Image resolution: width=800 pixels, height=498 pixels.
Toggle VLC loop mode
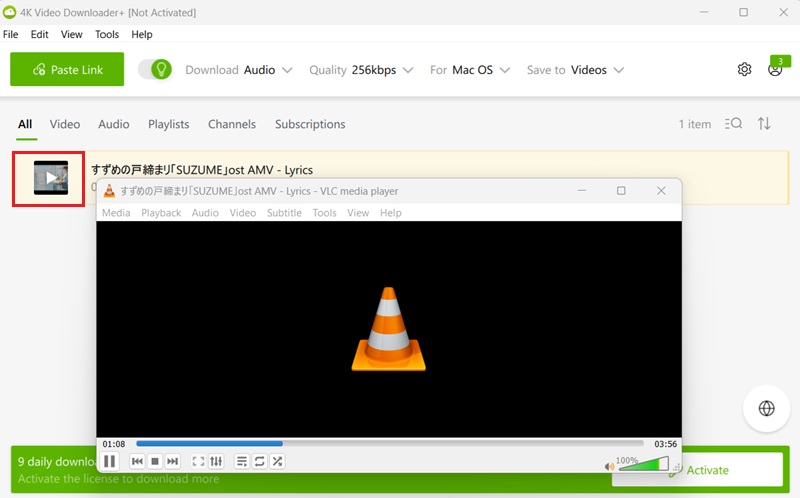pyautogui.click(x=260, y=461)
